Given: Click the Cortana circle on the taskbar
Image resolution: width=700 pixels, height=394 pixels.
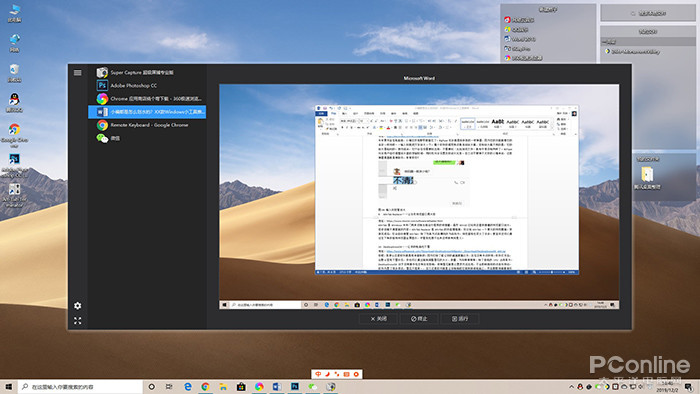Looking at the screenshot, I should point(151,386).
